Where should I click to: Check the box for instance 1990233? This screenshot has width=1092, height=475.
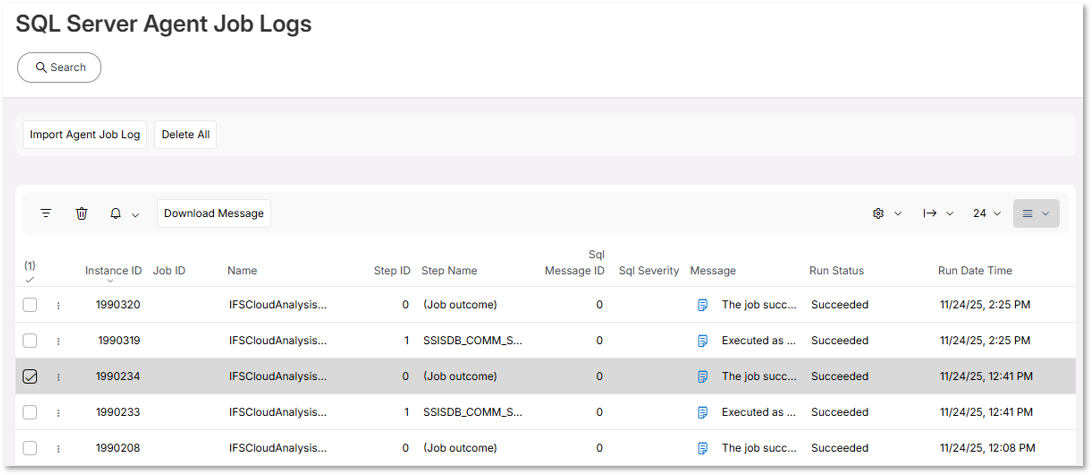point(30,412)
